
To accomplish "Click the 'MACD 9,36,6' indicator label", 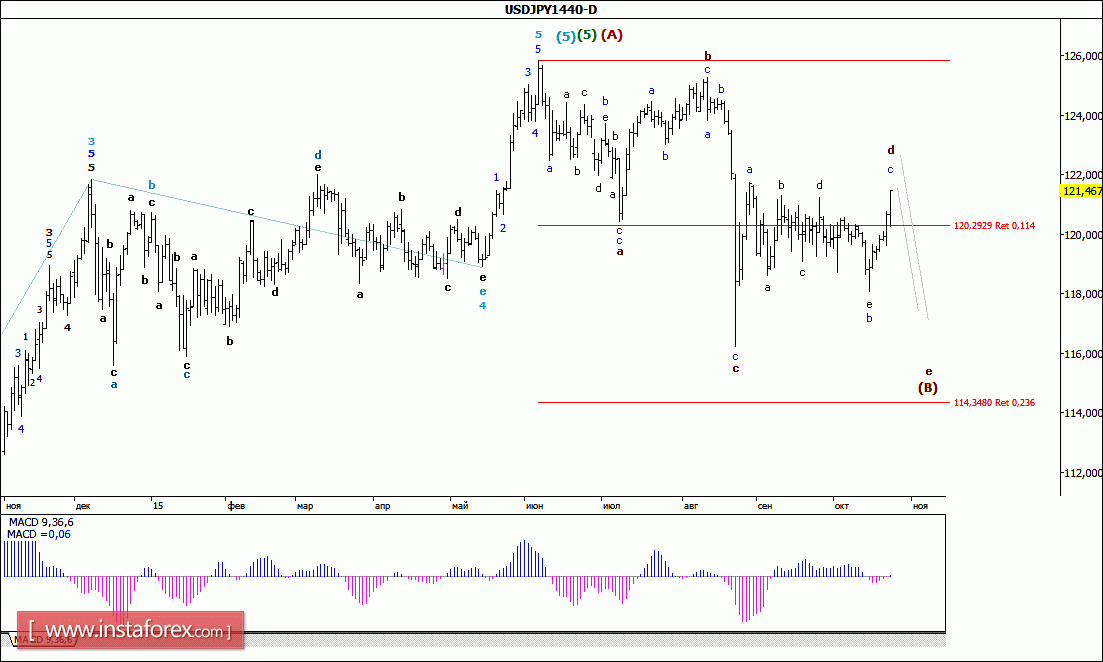I will (x=41, y=523).
